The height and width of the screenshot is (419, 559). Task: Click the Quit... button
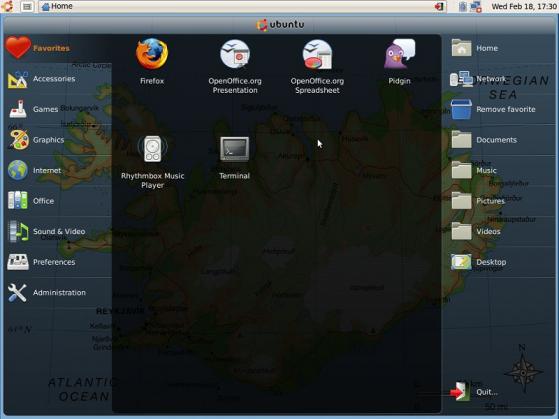pyautogui.click(x=474, y=392)
